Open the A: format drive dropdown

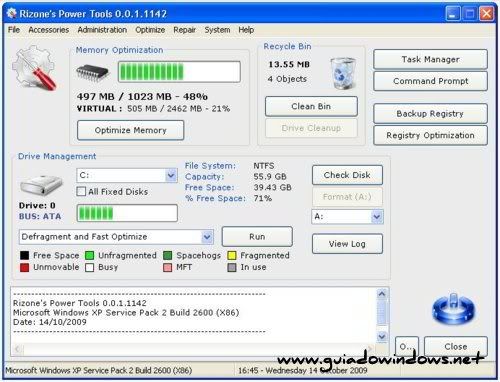(x=377, y=217)
